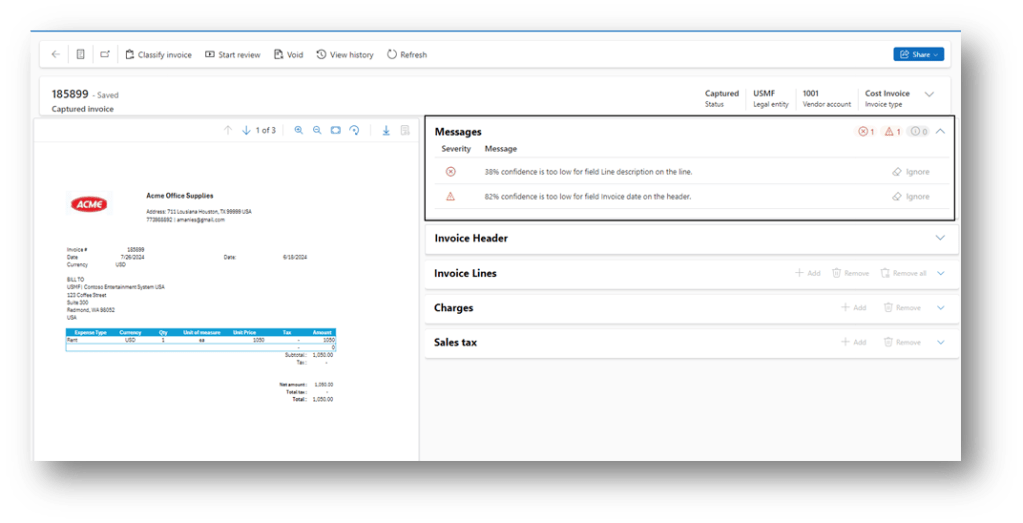Zoom out of the invoice document
This screenshot has height=523, width=1023.
tap(317, 131)
